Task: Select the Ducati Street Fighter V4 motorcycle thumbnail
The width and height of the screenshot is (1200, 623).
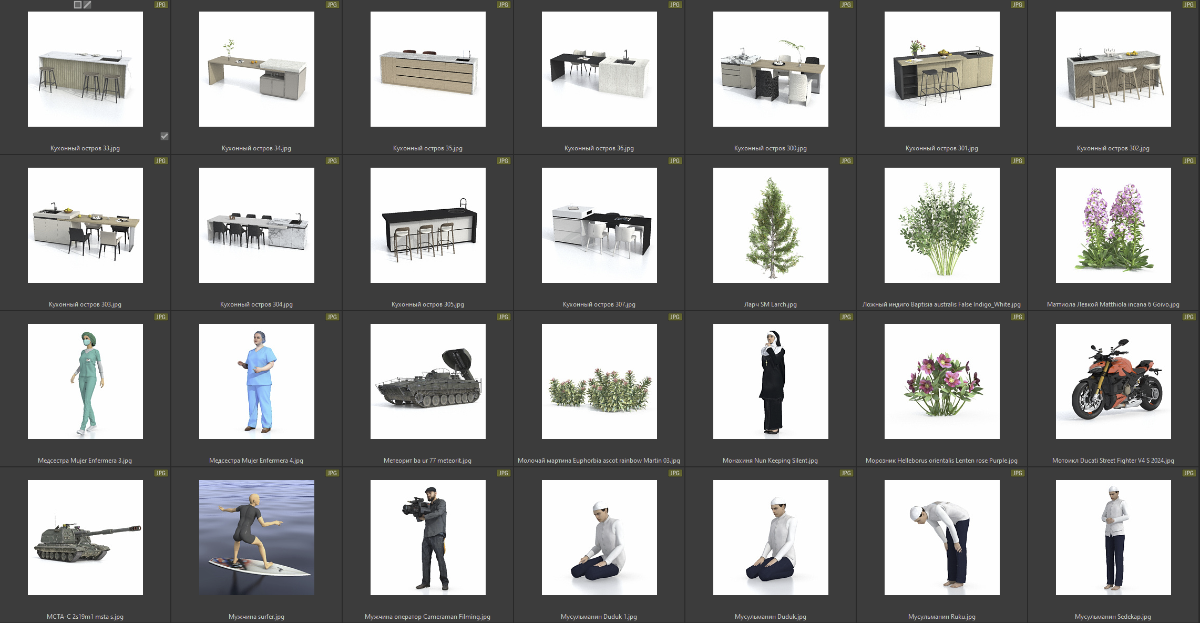Action: pyautogui.click(x=1113, y=381)
